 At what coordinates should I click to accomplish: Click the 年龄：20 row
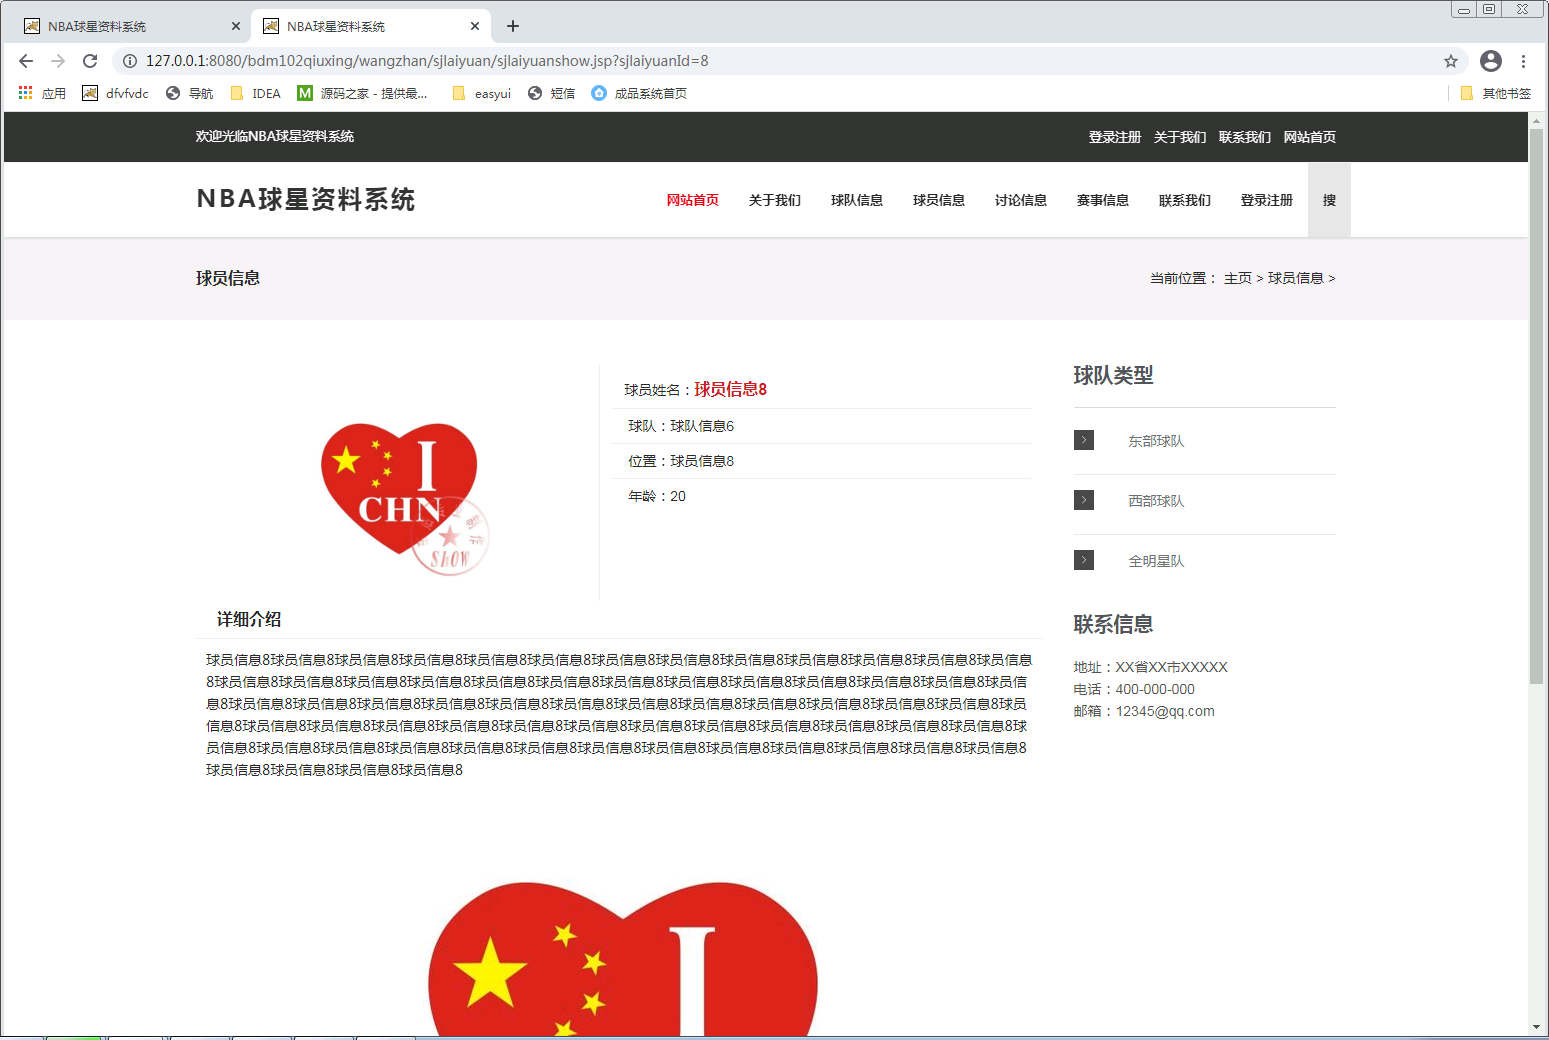[822, 496]
